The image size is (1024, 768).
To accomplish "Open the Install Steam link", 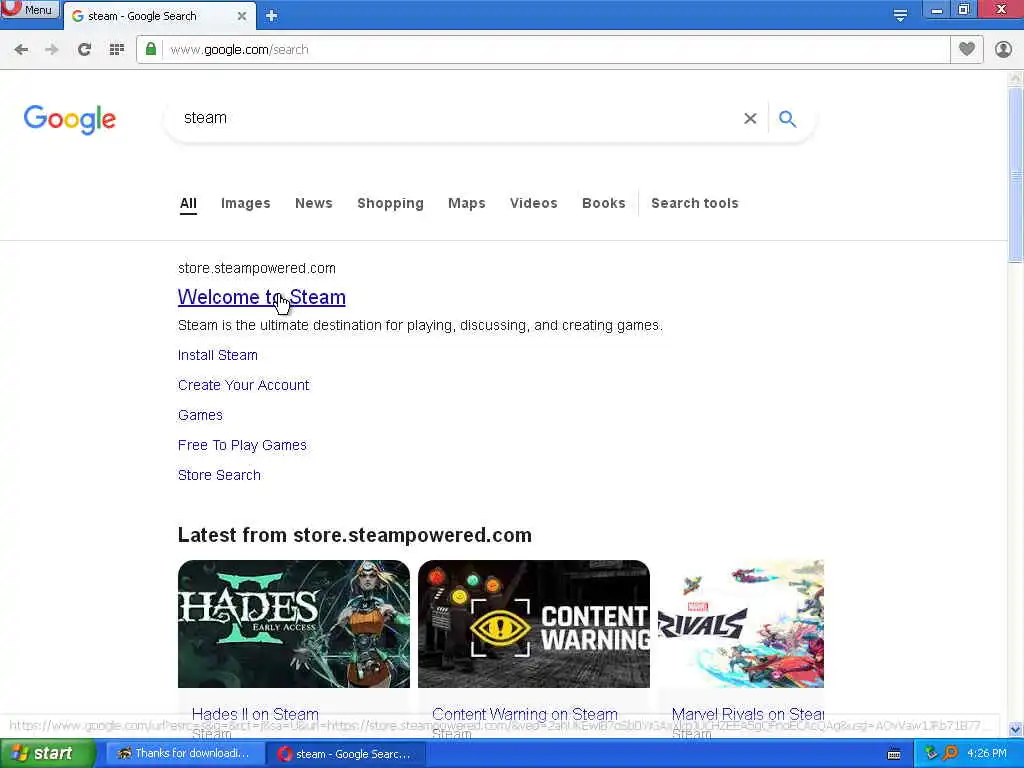I will pyautogui.click(x=217, y=355).
